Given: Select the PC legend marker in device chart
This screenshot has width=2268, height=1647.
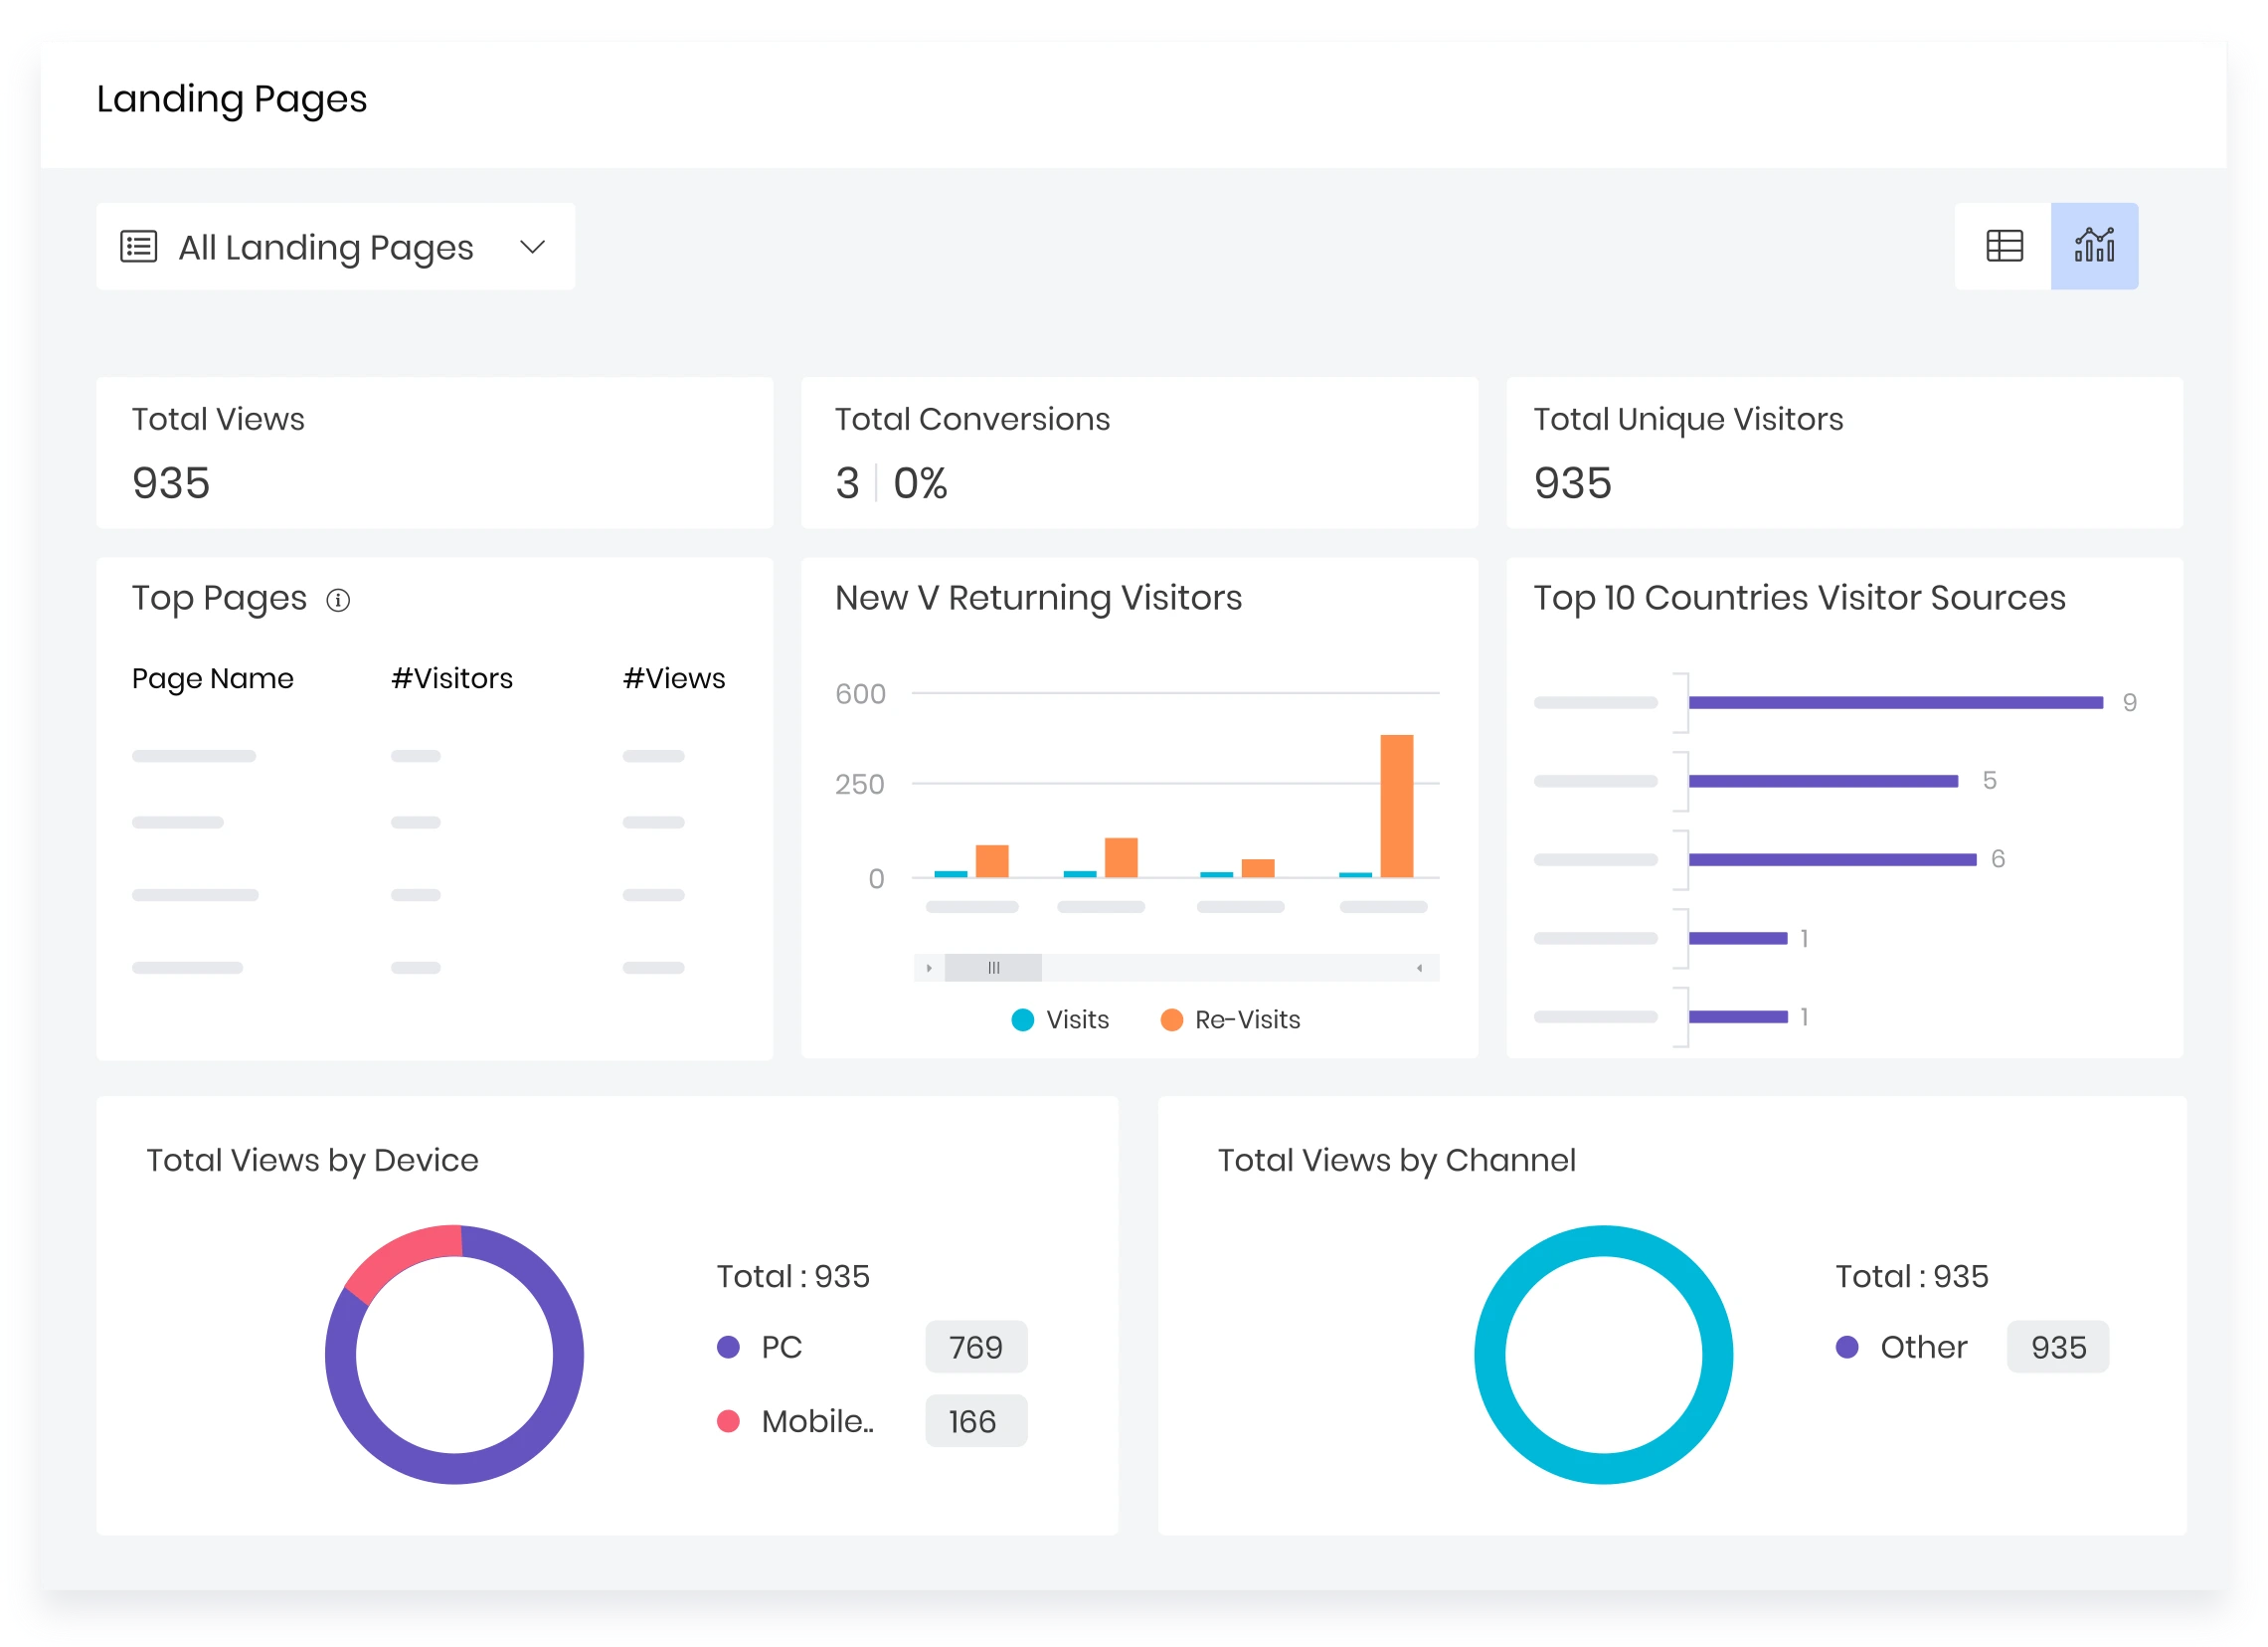Looking at the screenshot, I should (728, 1347).
